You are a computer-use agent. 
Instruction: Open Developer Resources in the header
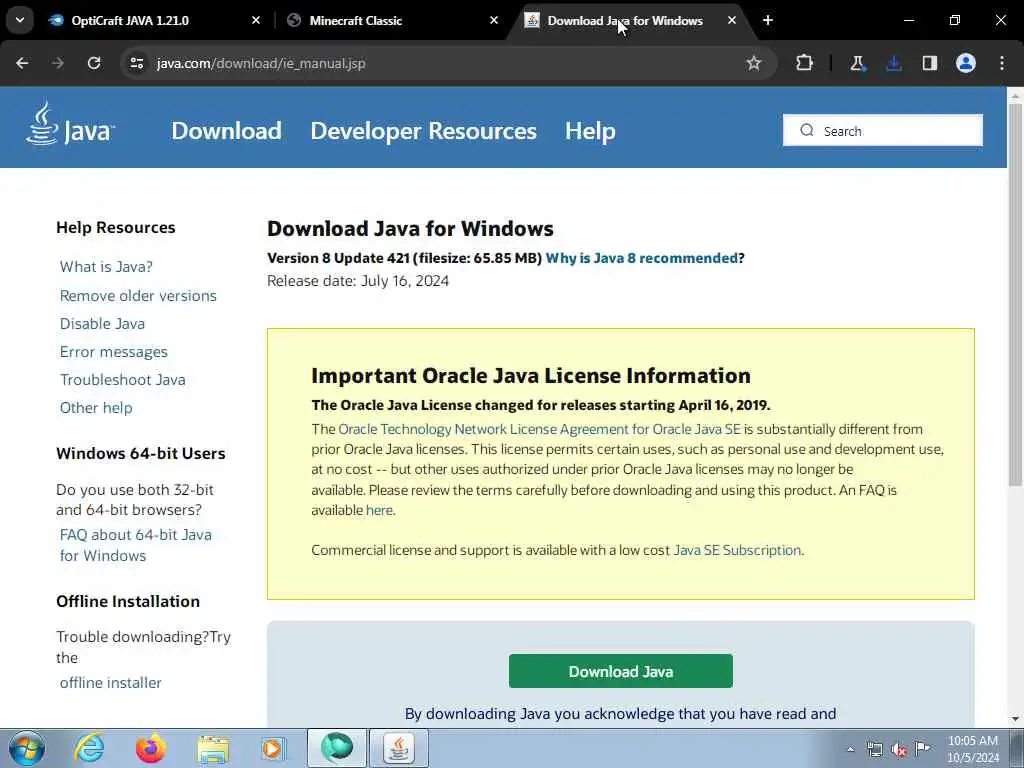[x=423, y=131]
